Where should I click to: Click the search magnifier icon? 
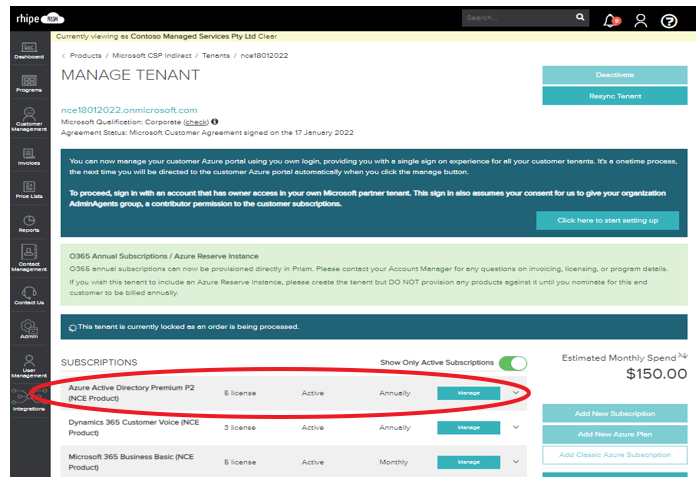580,17
